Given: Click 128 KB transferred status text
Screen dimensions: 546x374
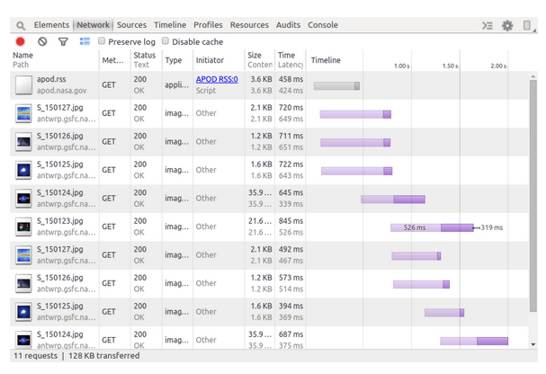Looking at the screenshot, I should pyautogui.click(x=104, y=356).
